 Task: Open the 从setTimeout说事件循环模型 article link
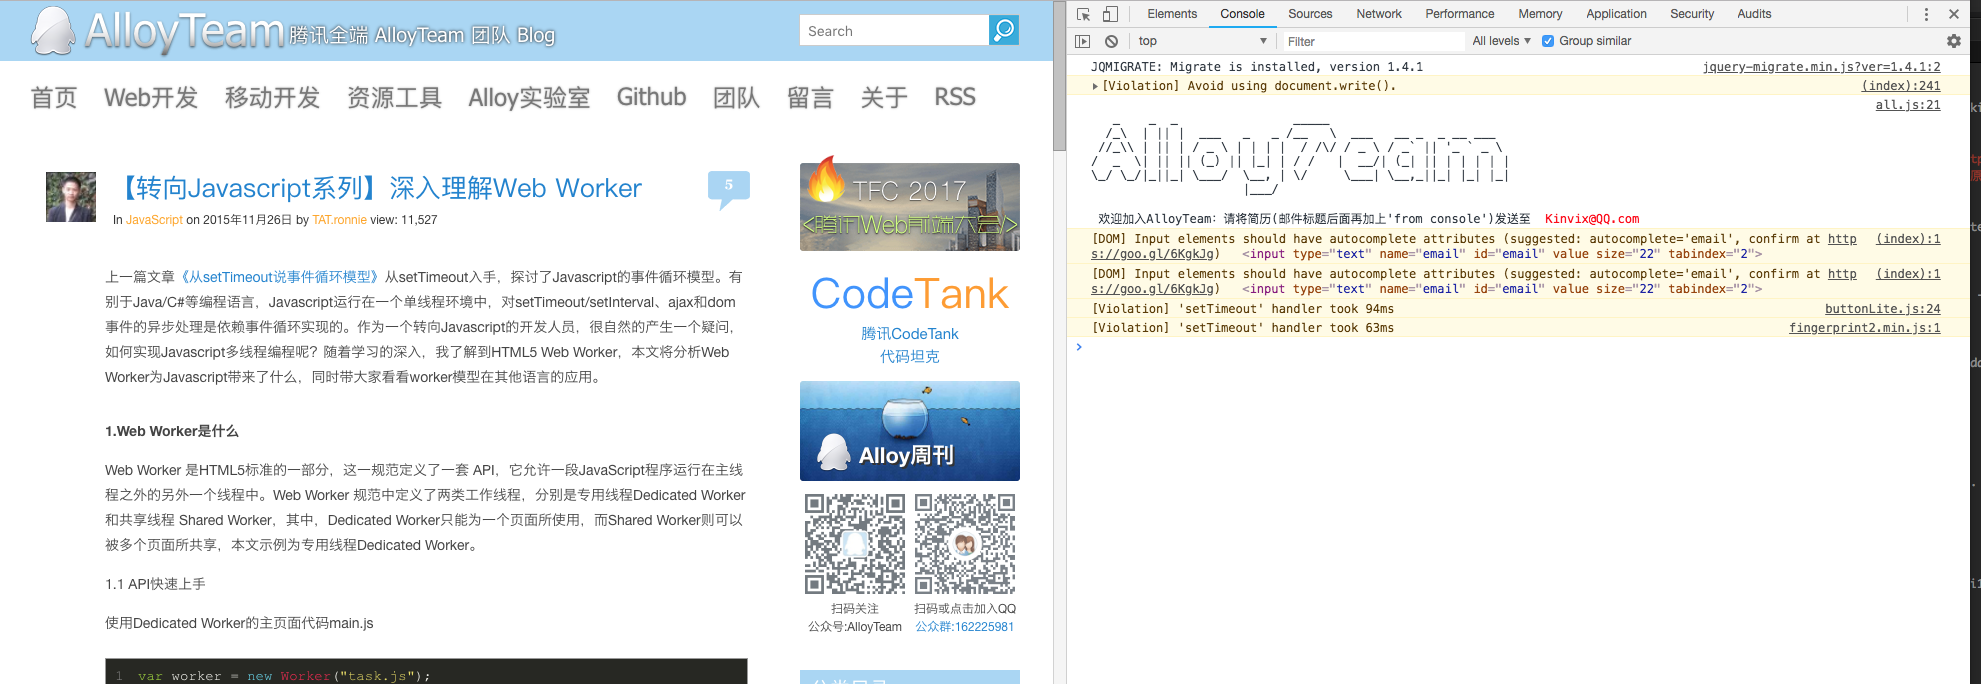[x=280, y=277]
